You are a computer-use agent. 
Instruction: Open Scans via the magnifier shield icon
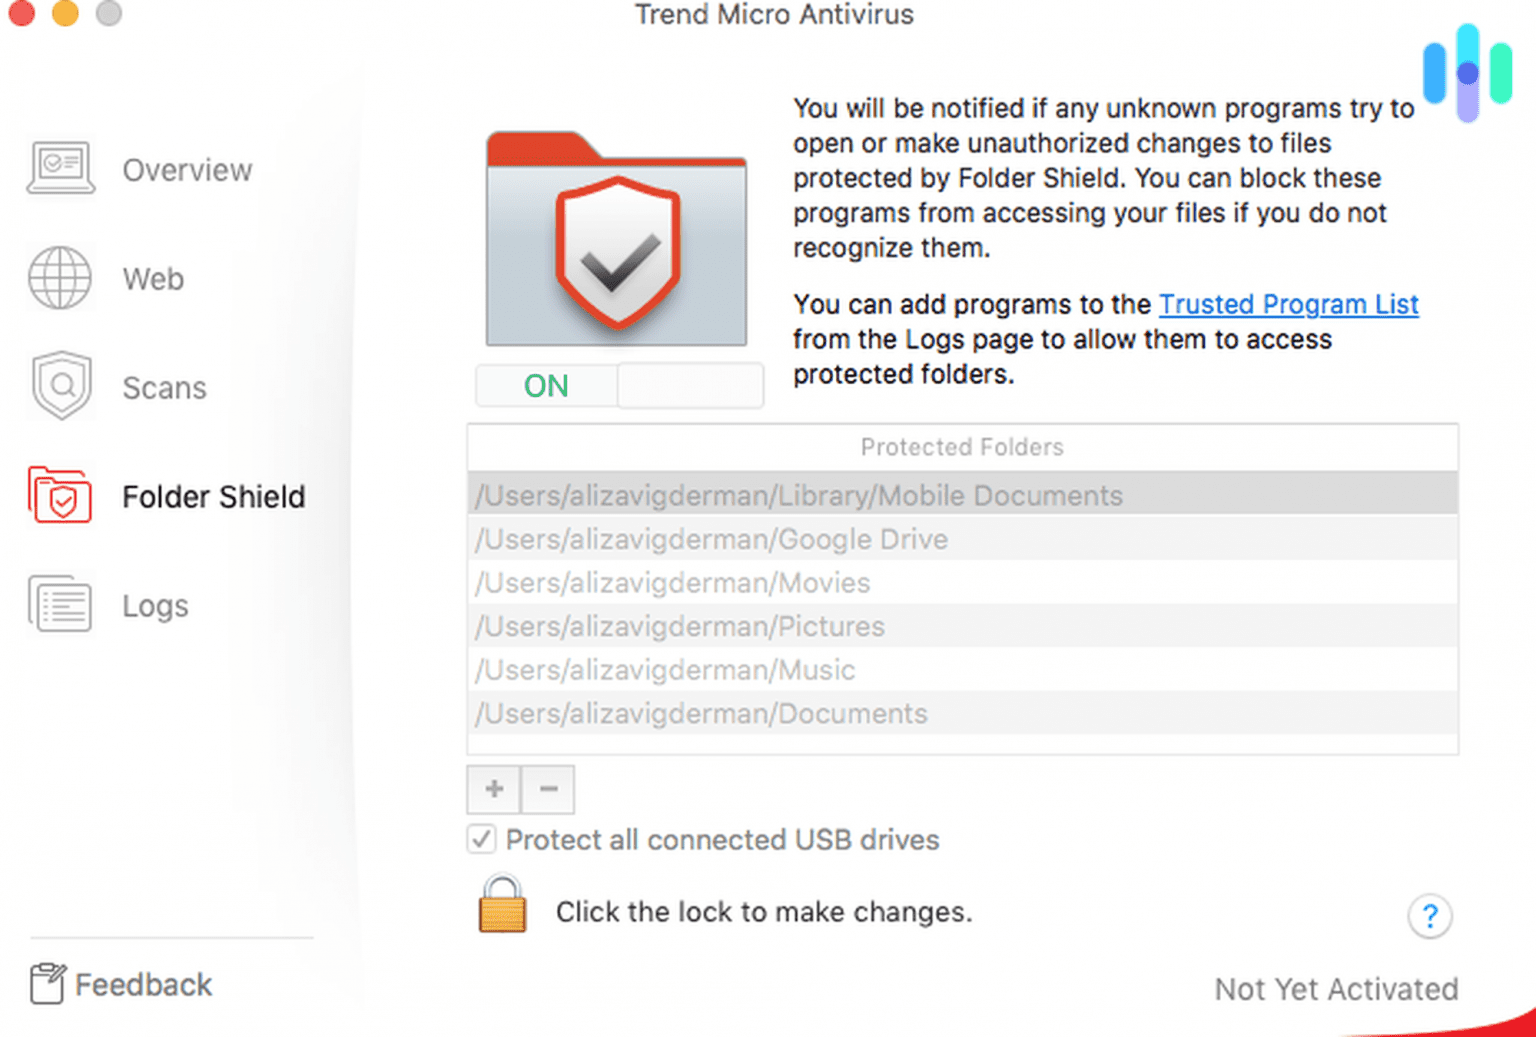pyautogui.click(x=60, y=386)
